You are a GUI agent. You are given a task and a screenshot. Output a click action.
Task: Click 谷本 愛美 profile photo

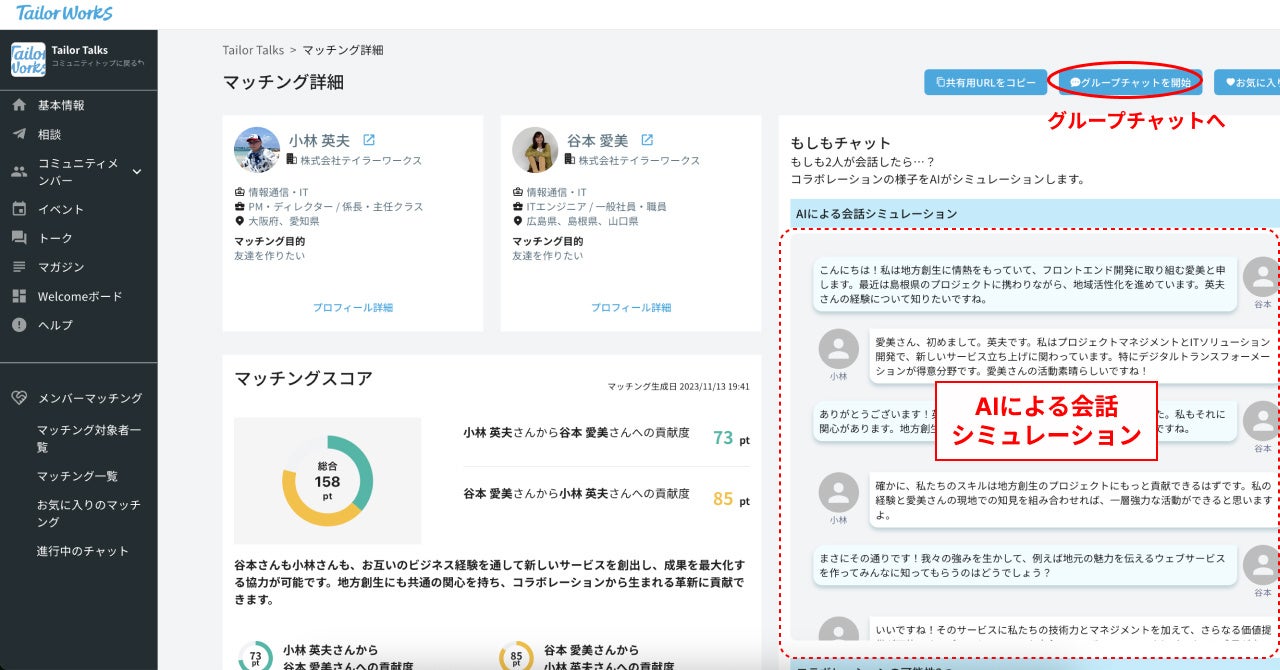[x=535, y=150]
